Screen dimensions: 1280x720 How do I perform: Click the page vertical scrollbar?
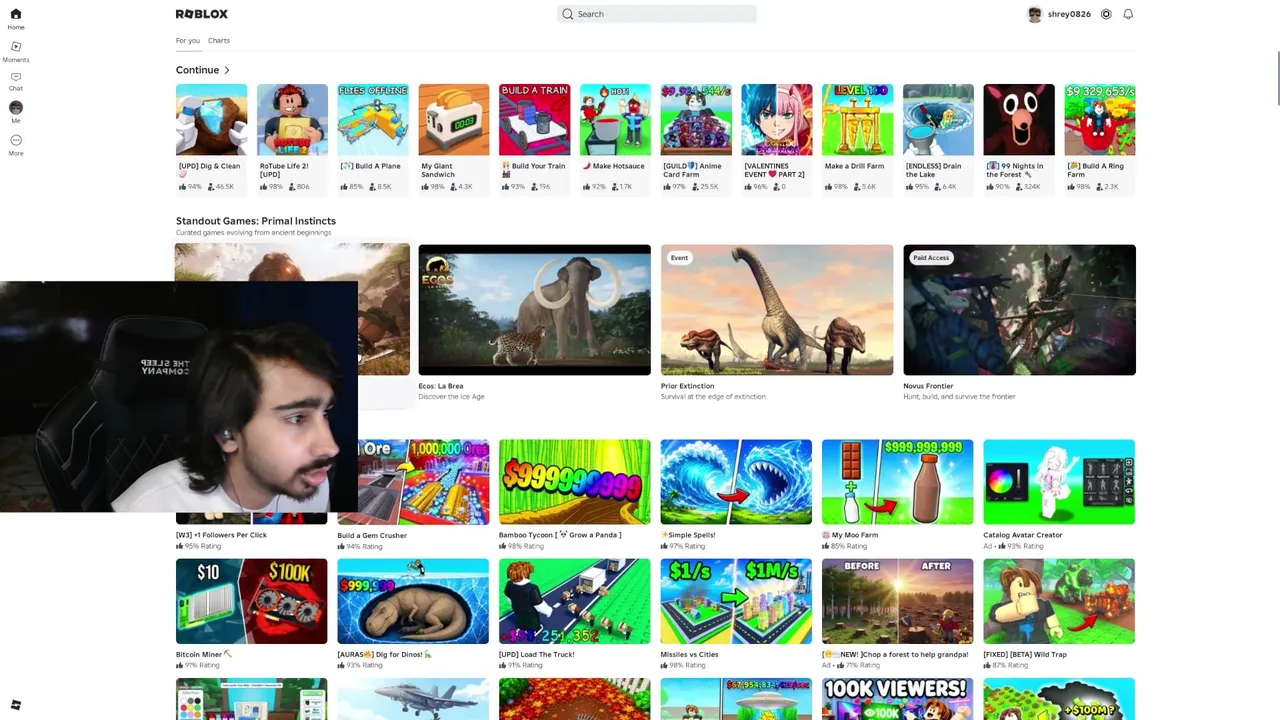tap(1276, 76)
